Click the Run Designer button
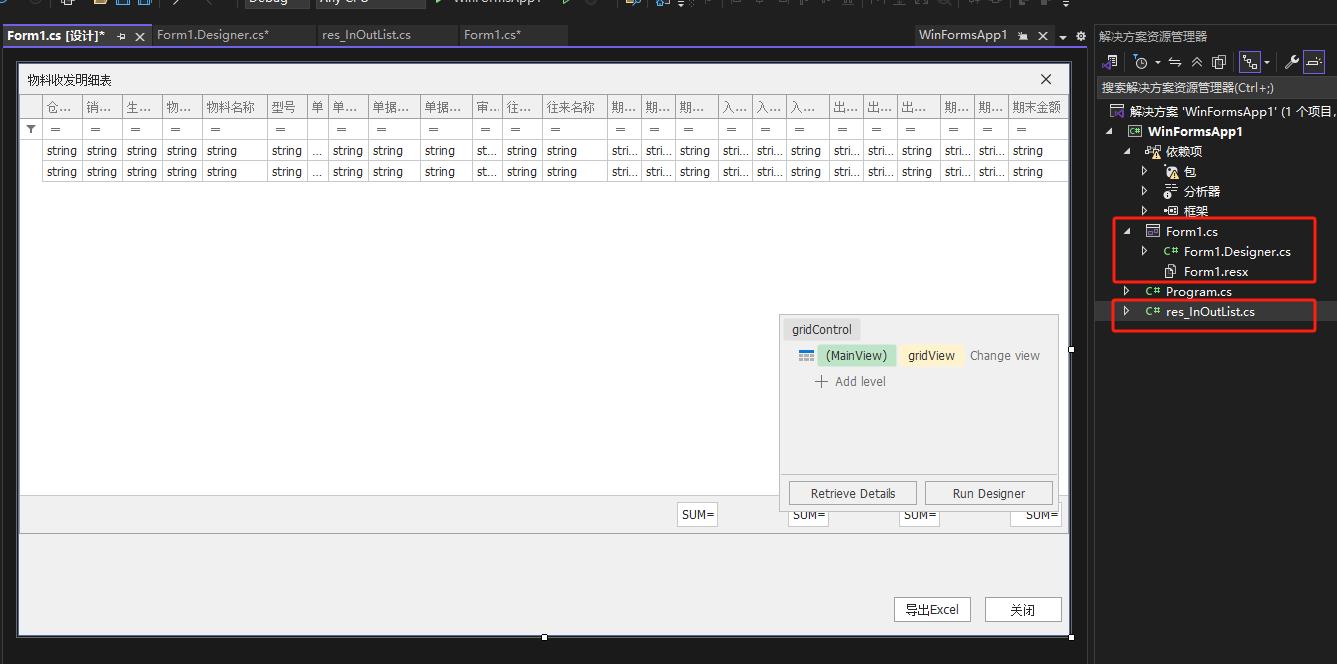Viewport: 1337px width, 664px height. (988, 492)
